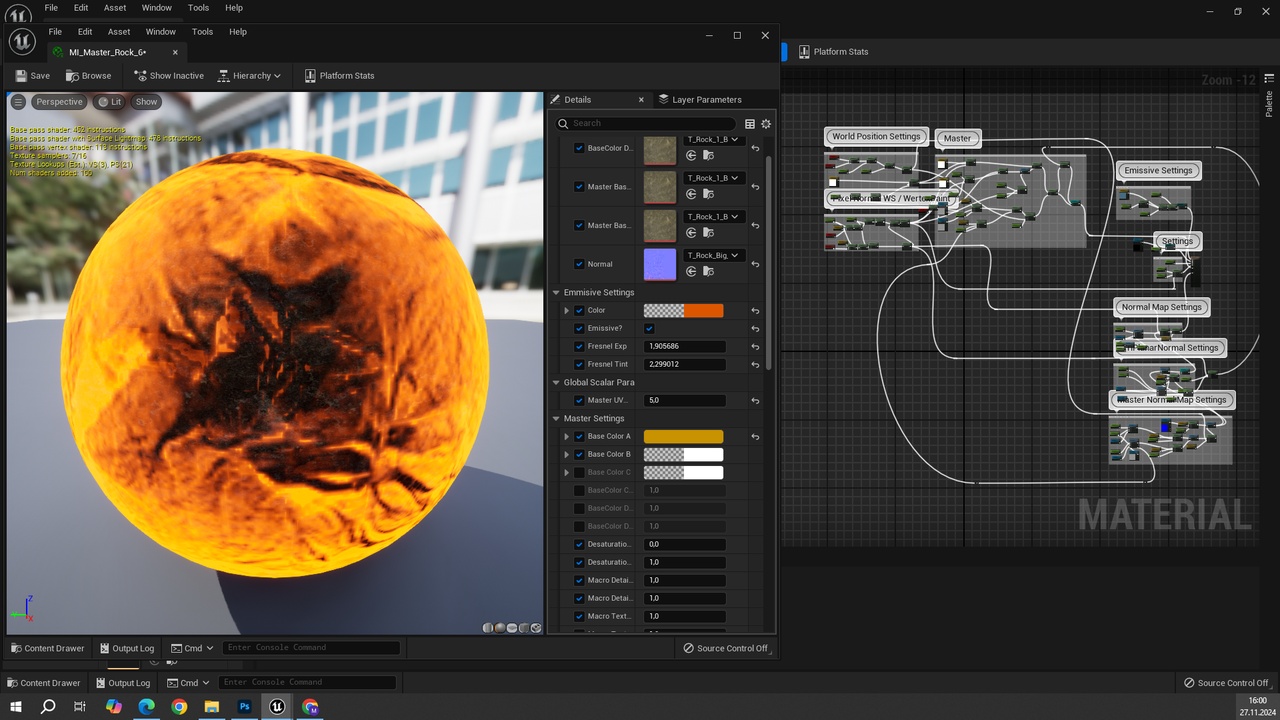Click the viewport Show button
1280x720 pixels.
click(x=146, y=102)
